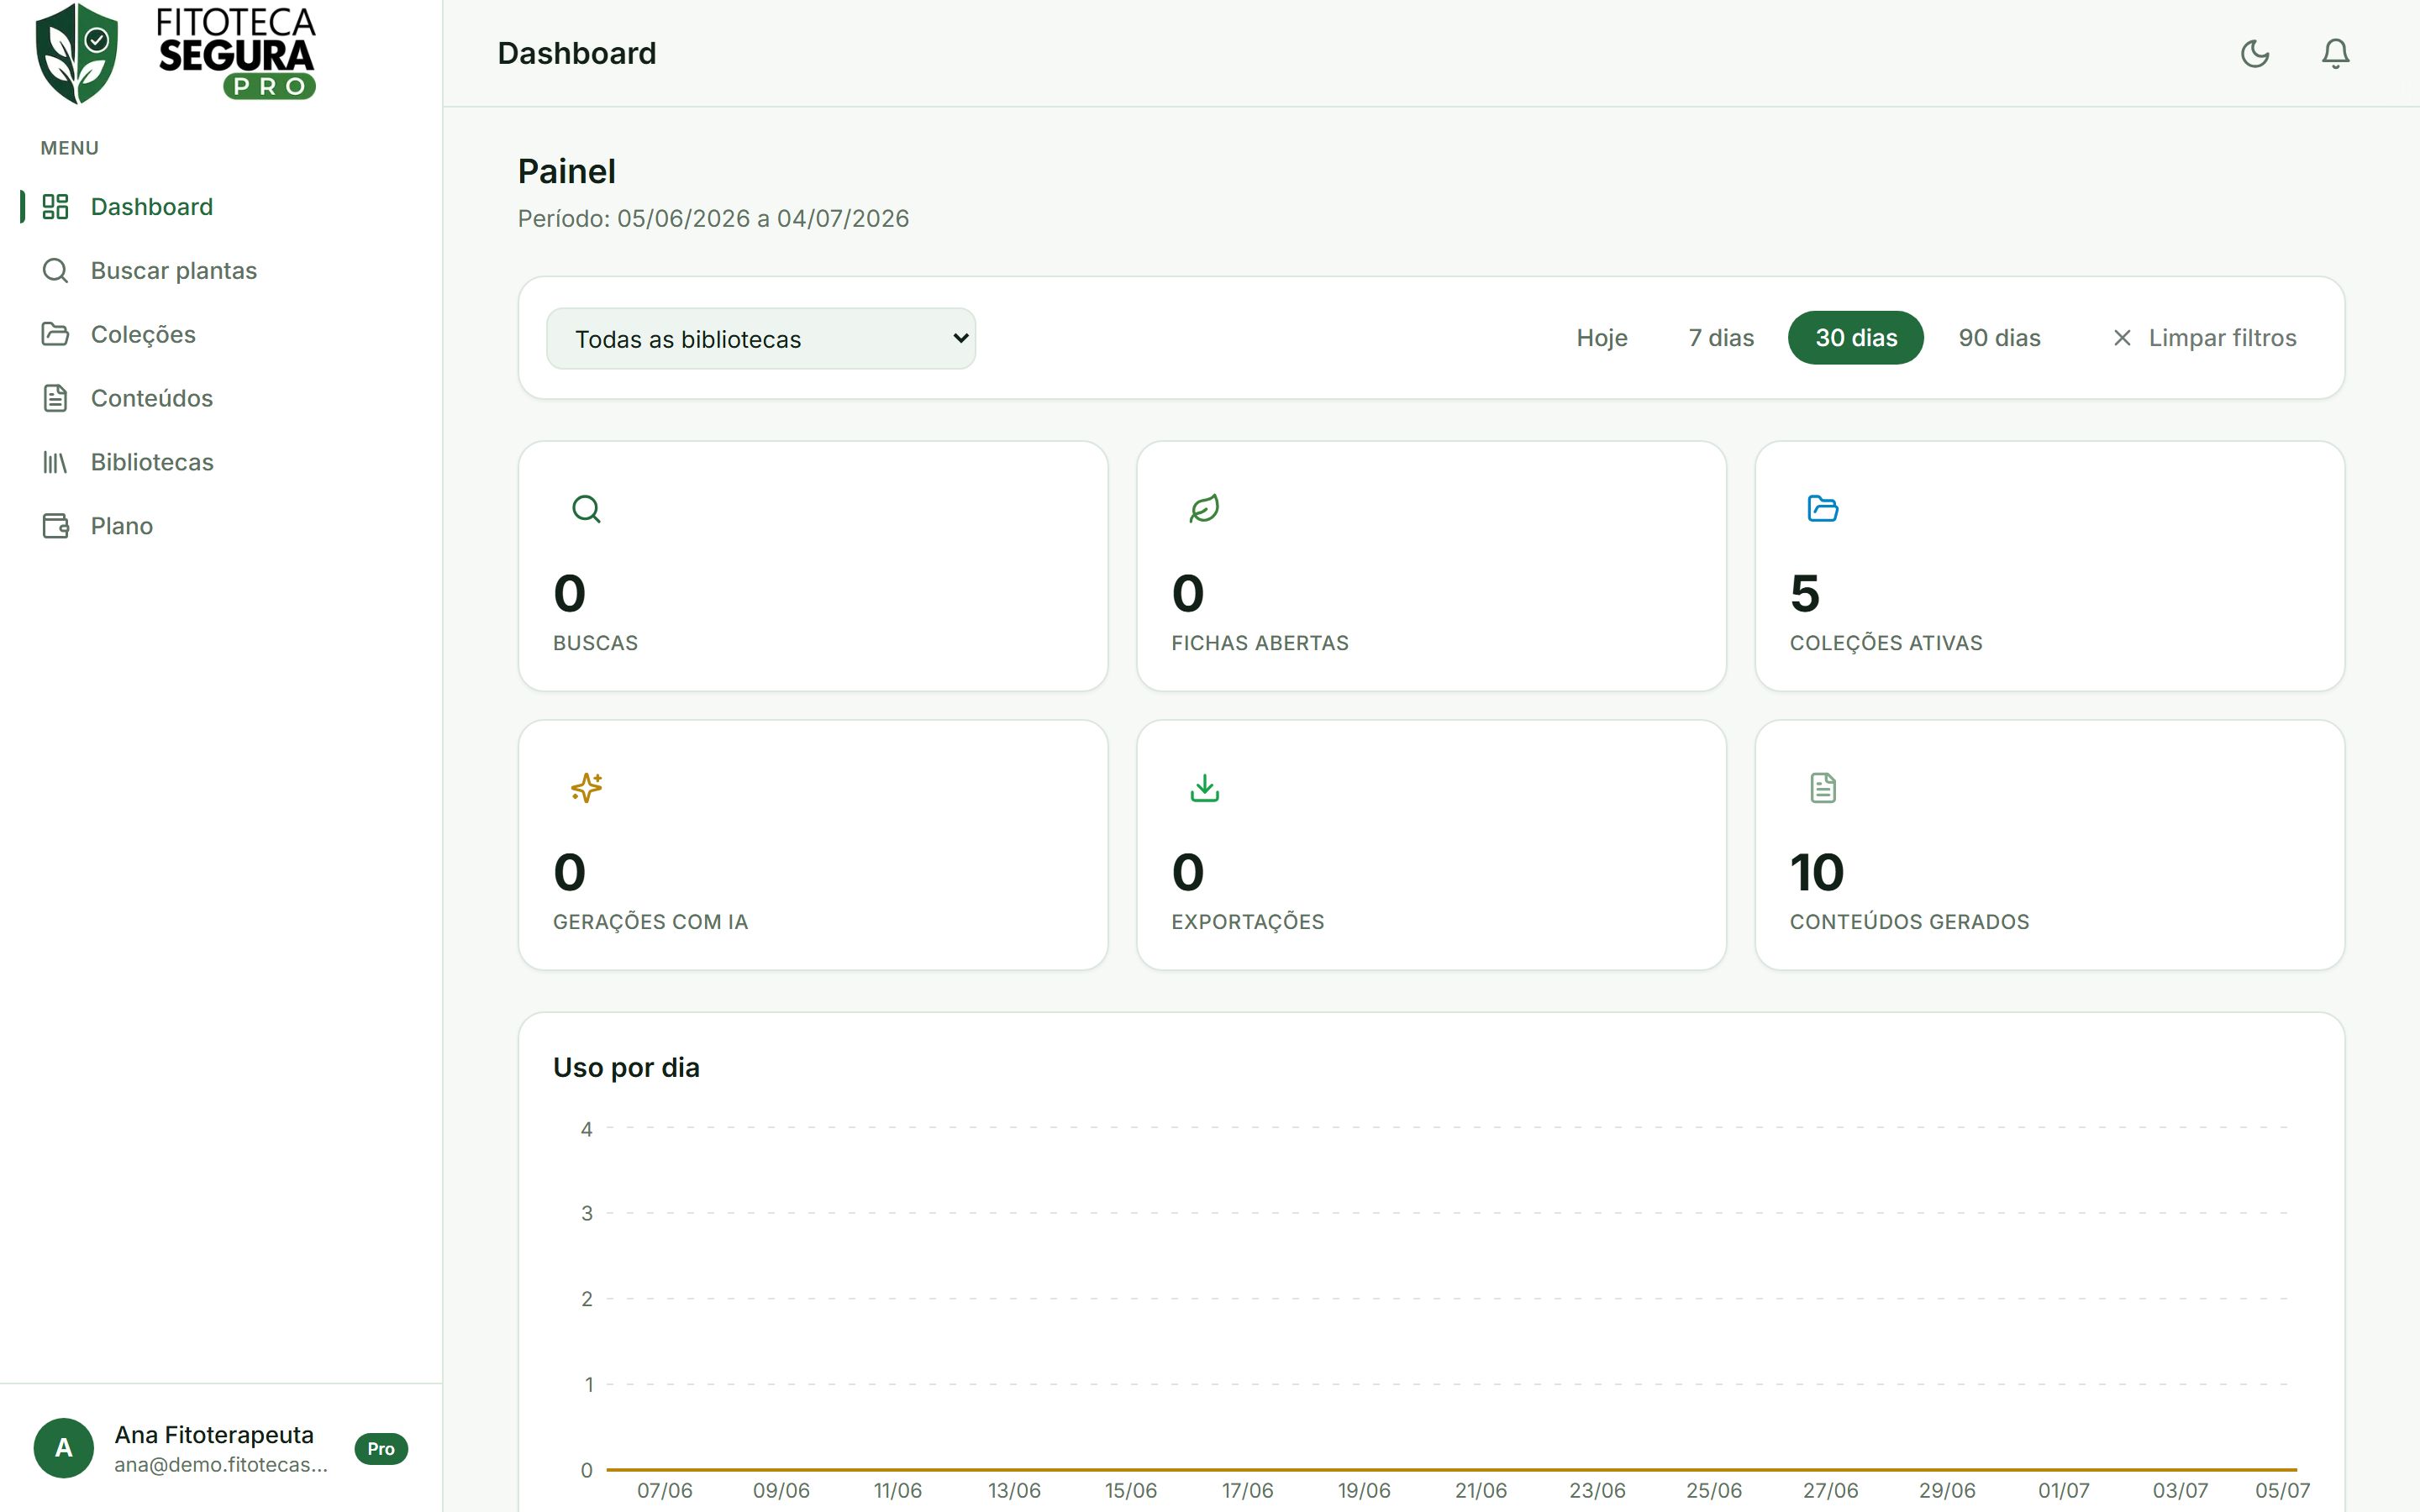This screenshot has width=2420, height=1512.
Task: Click the Buscar plantas magnifier icon
Action: pyautogui.click(x=55, y=271)
